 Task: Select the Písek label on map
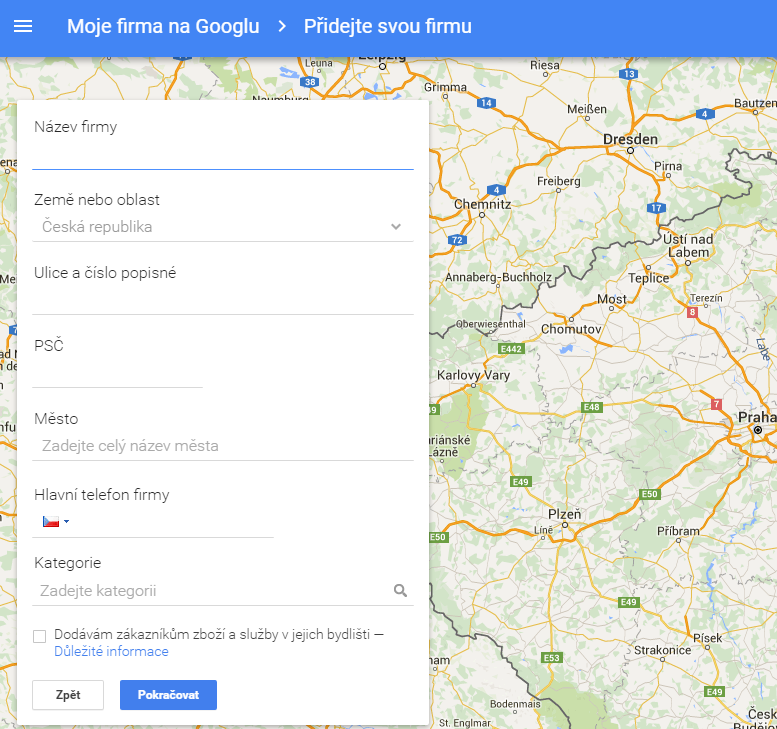708,638
